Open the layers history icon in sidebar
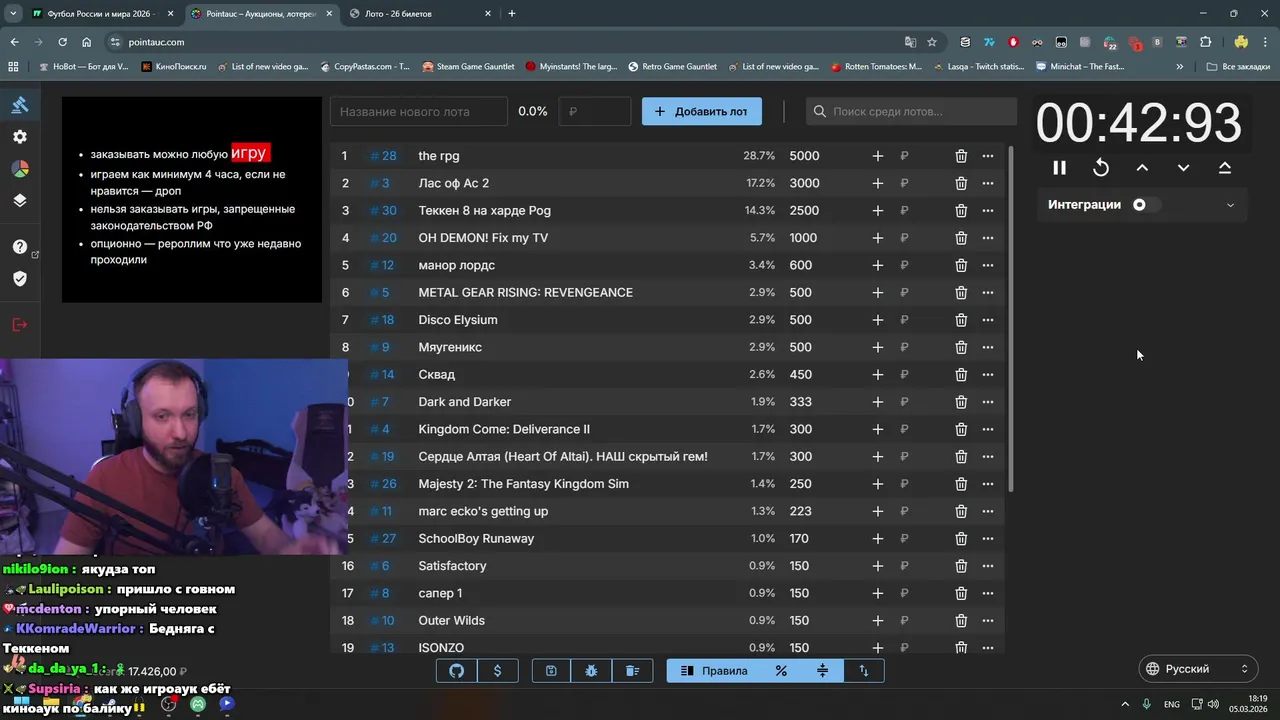The image size is (1280, 720). [x=20, y=200]
